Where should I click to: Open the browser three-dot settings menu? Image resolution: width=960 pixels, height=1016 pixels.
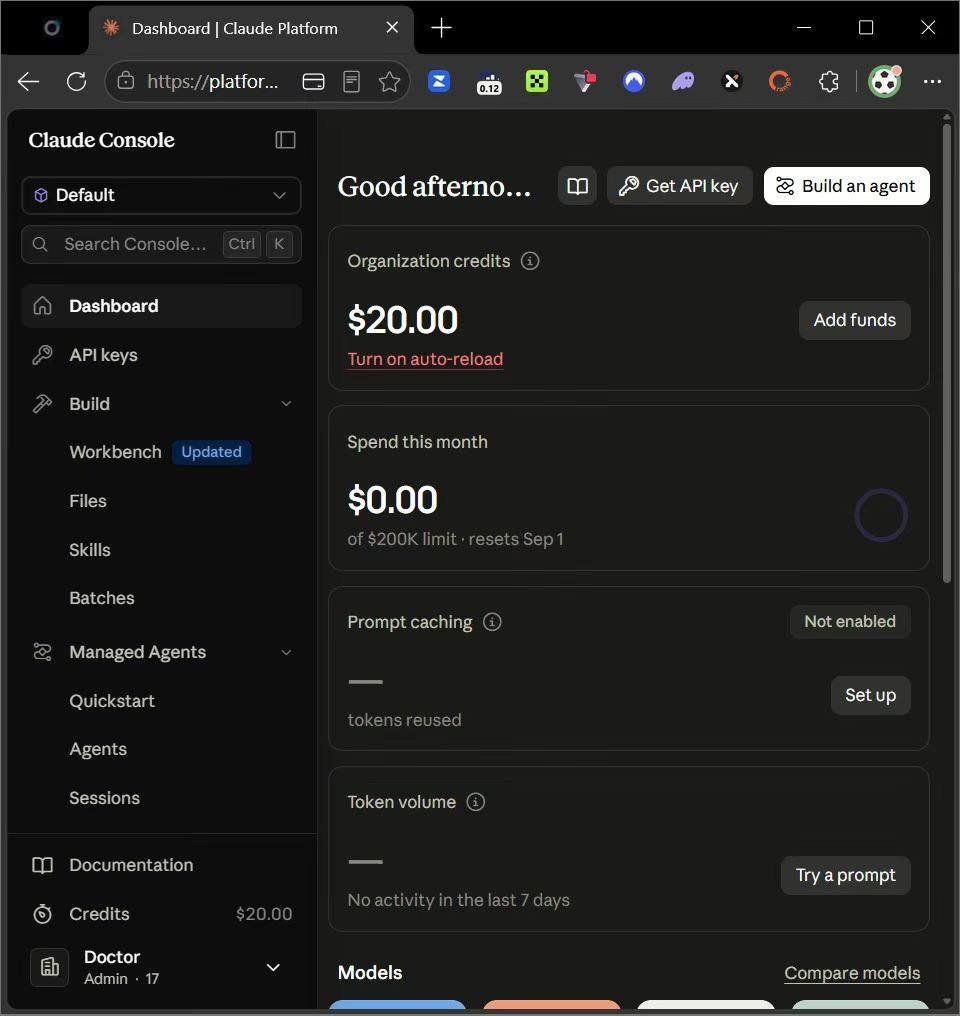(932, 82)
